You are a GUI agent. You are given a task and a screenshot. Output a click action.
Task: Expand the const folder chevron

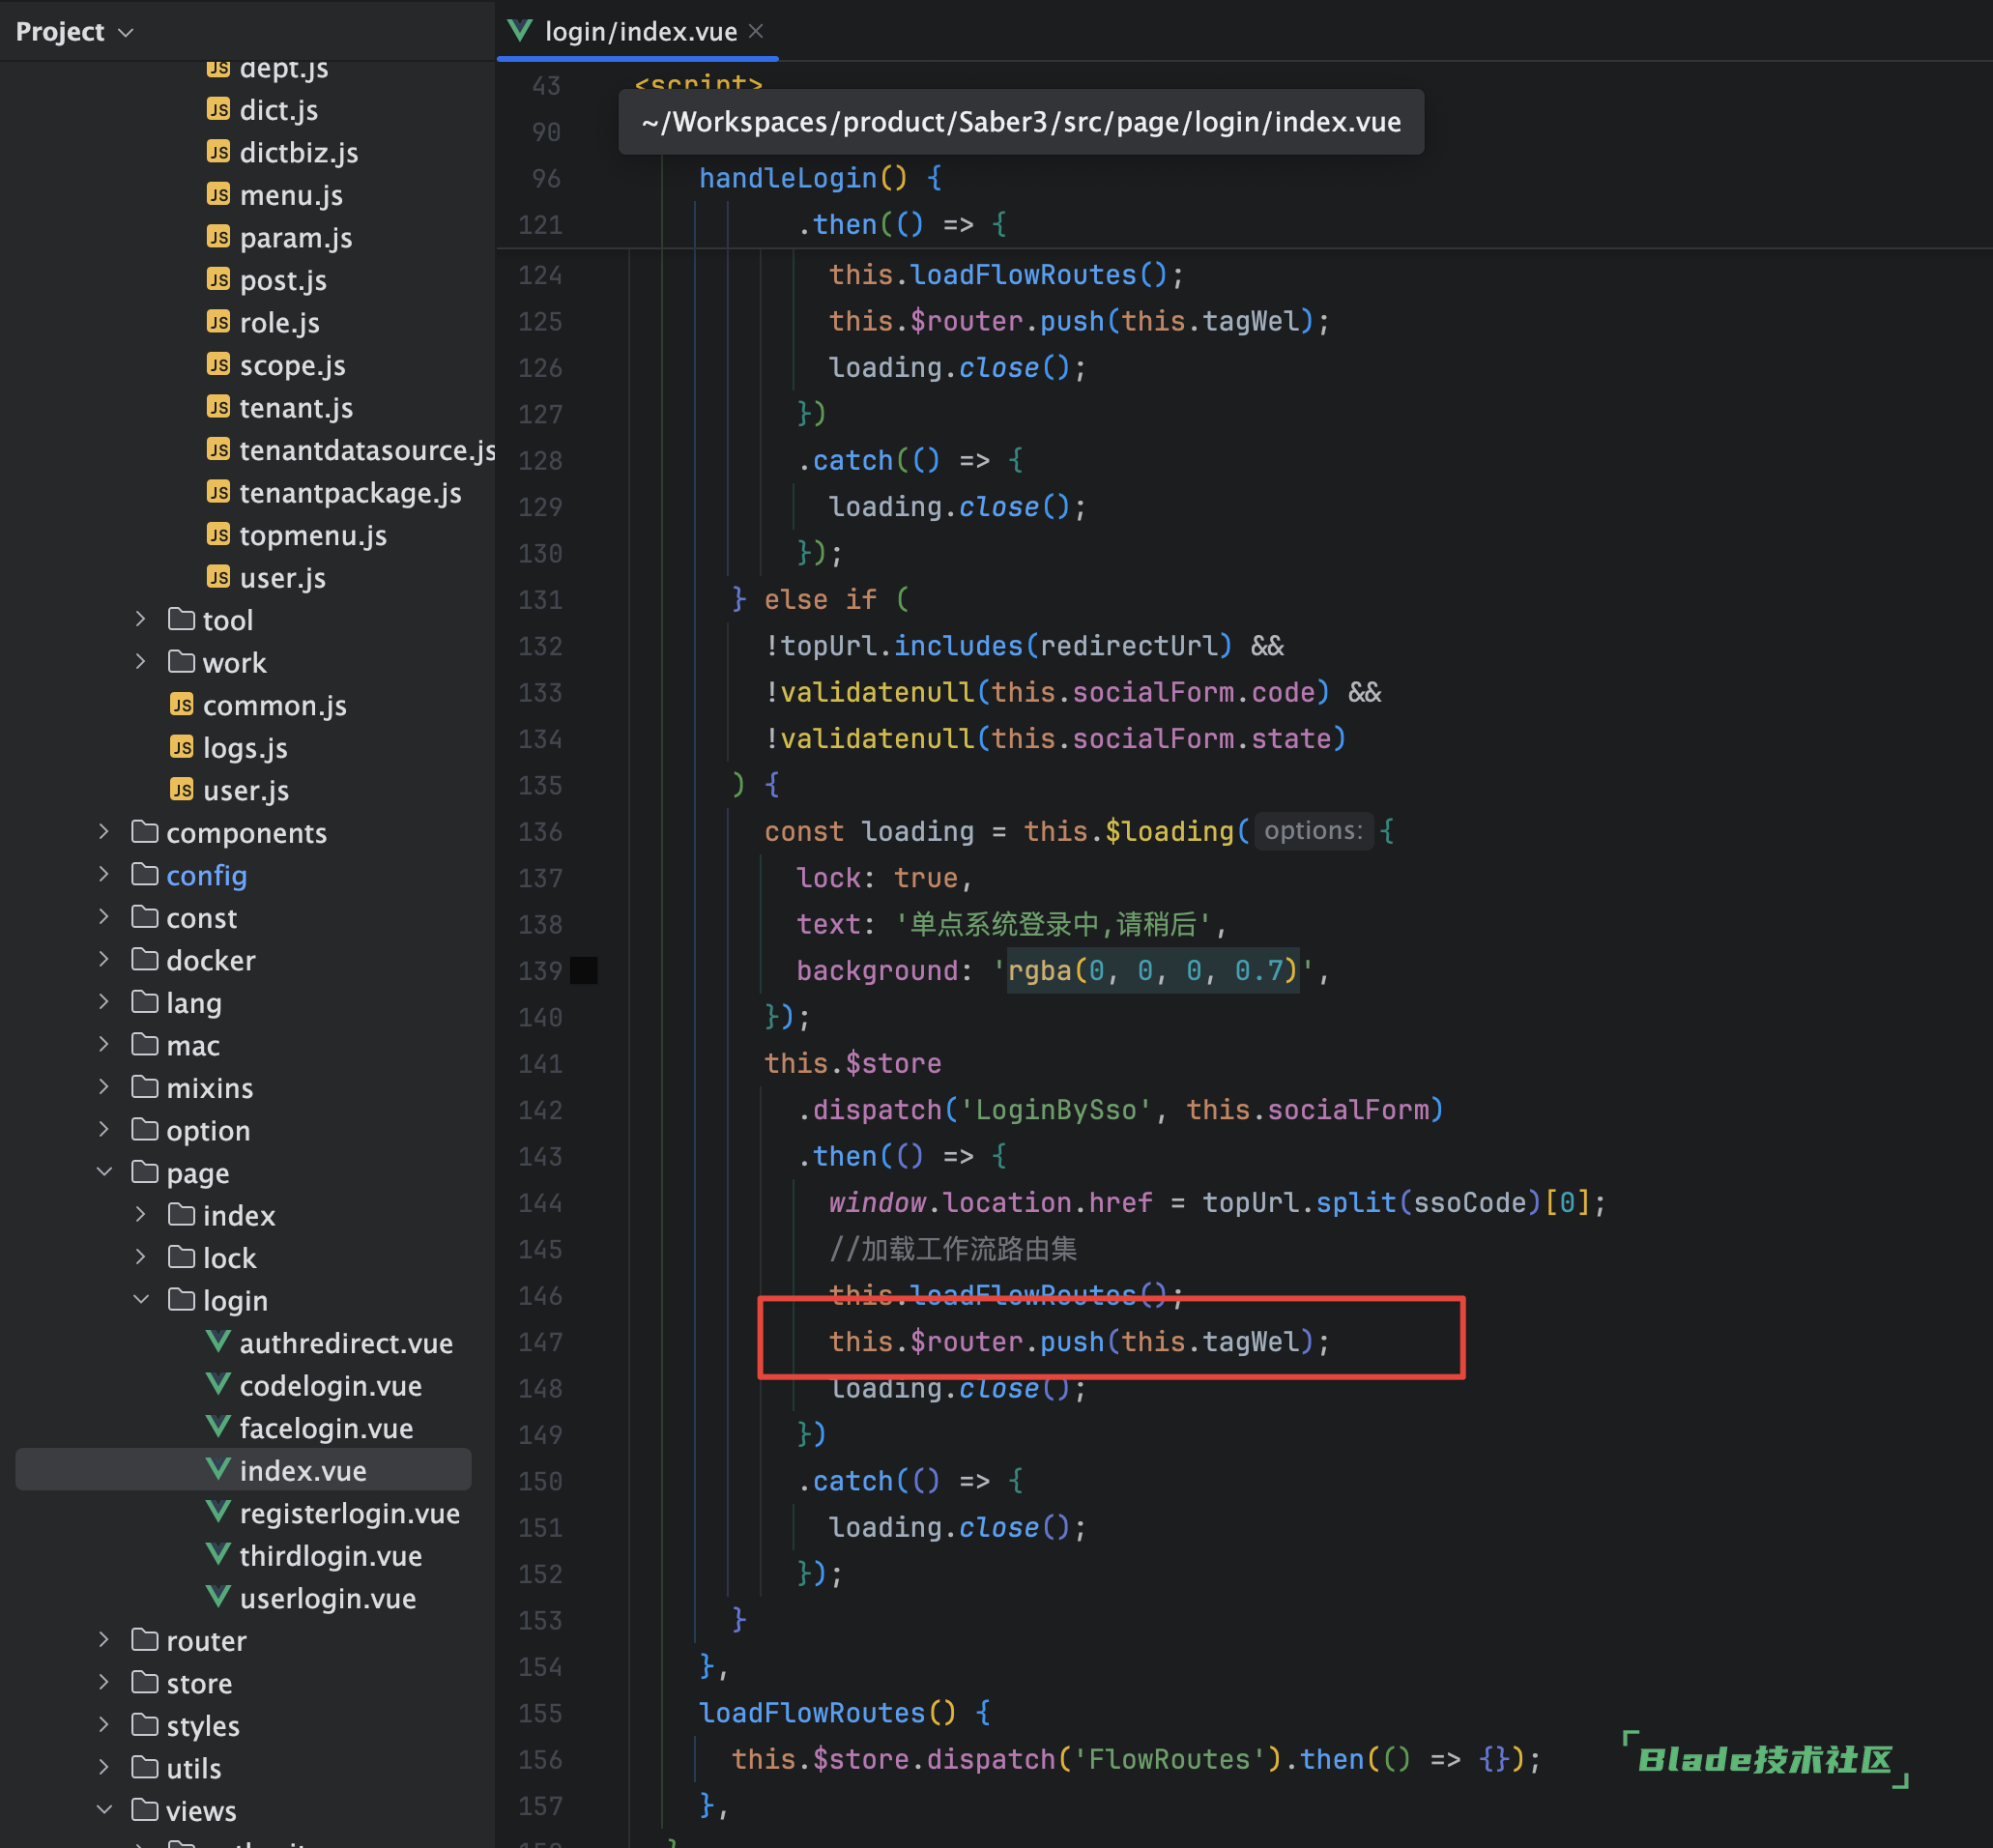104,917
